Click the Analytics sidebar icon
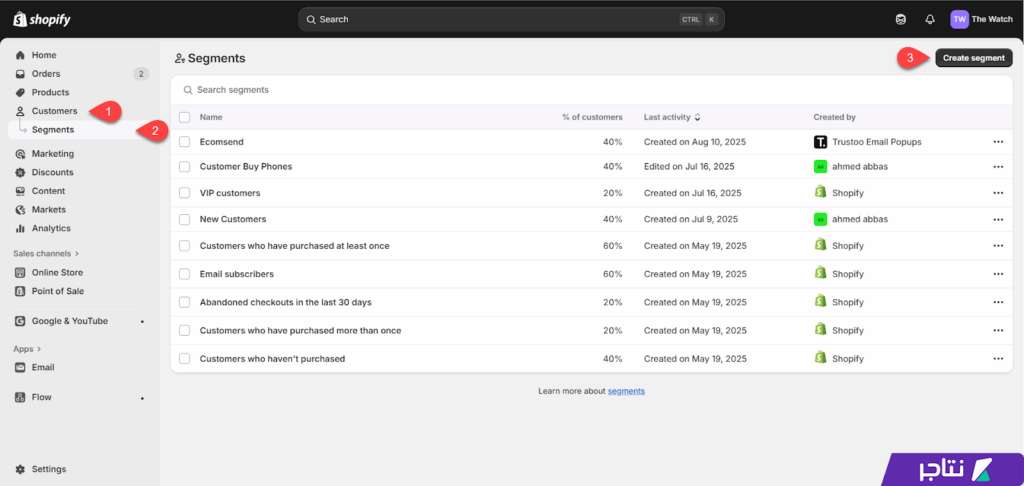 pyautogui.click(x=20, y=228)
